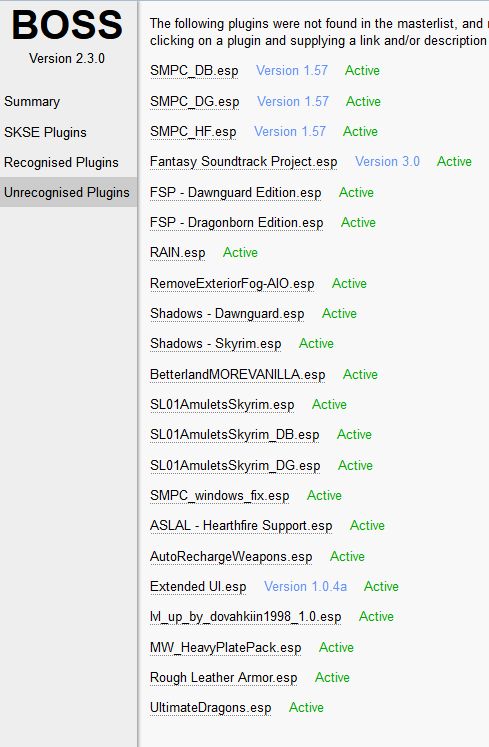
Task: Click Active status of Fantasy Soundtrack Project.esp
Action: [454, 162]
